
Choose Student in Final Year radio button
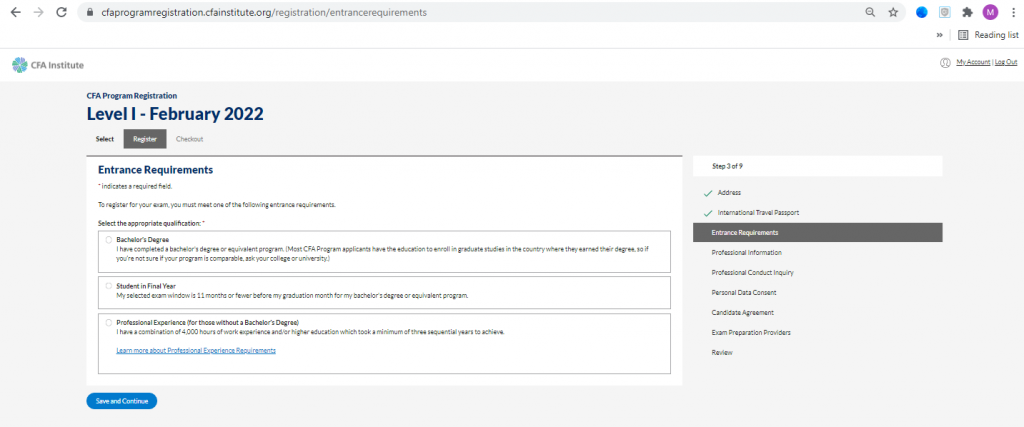pyautogui.click(x=108, y=286)
